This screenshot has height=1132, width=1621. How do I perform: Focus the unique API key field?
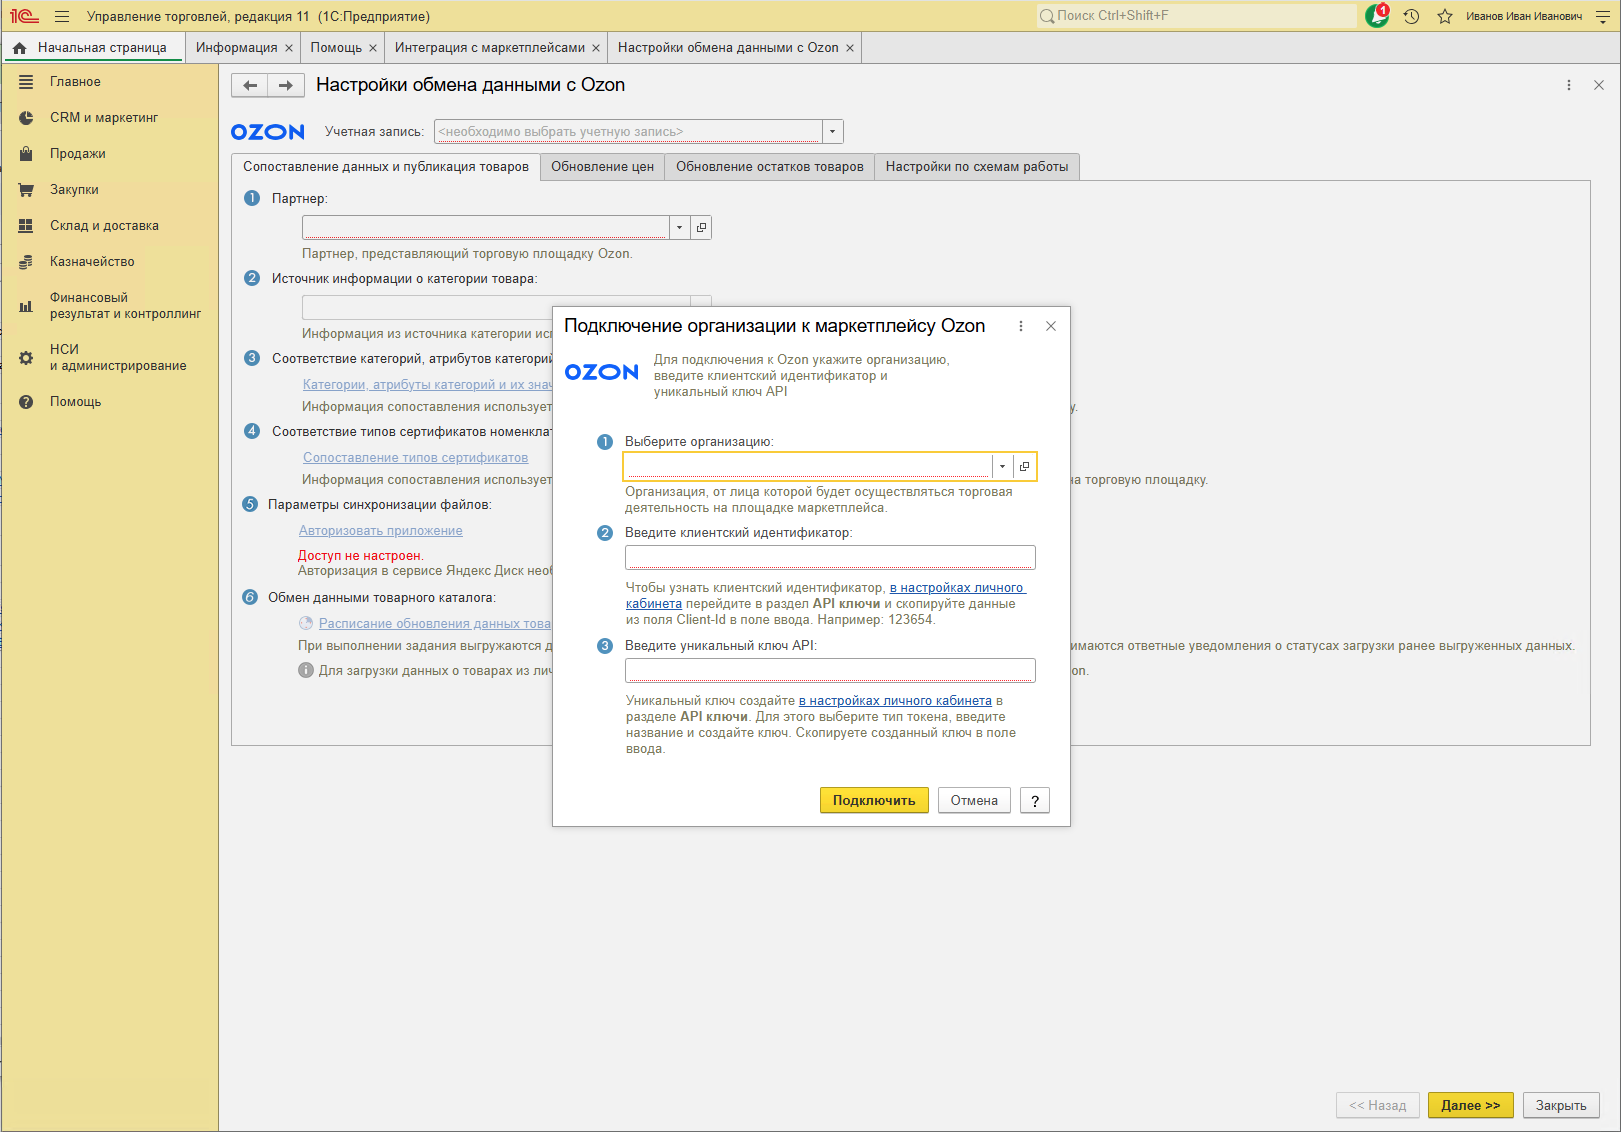829,671
